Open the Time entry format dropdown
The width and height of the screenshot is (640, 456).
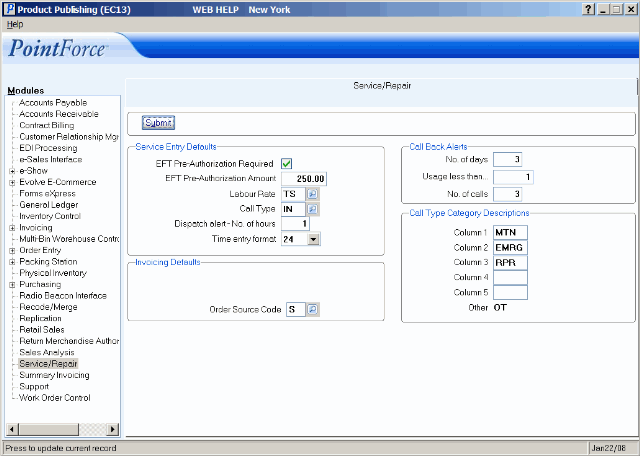click(313, 239)
